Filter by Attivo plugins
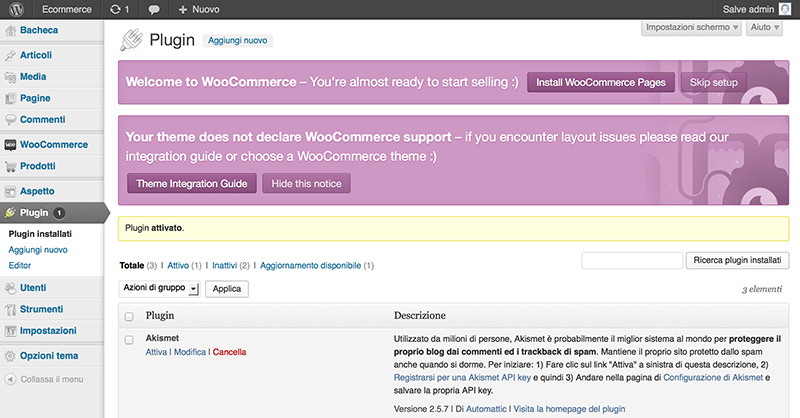The image size is (800, 418). (x=178, y=265)
